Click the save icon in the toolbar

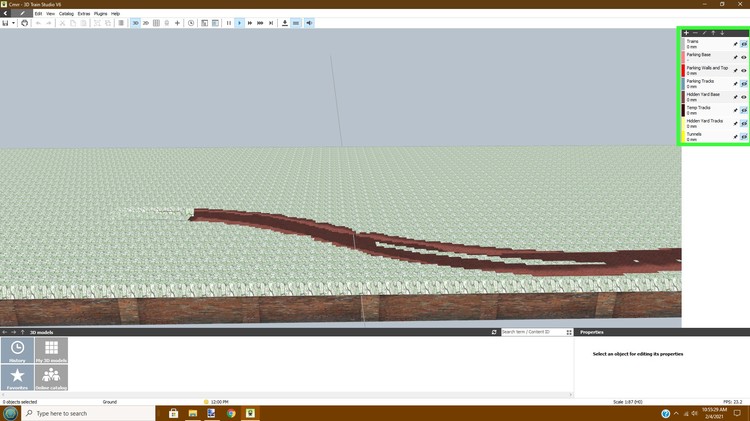(5, 23)
